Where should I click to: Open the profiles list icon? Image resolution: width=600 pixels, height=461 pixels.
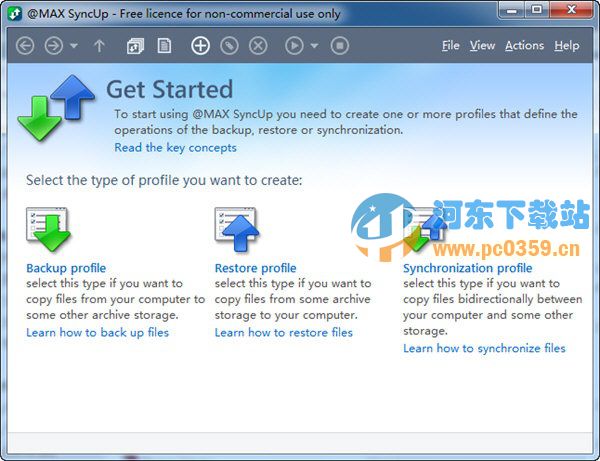tap(135, 46)
